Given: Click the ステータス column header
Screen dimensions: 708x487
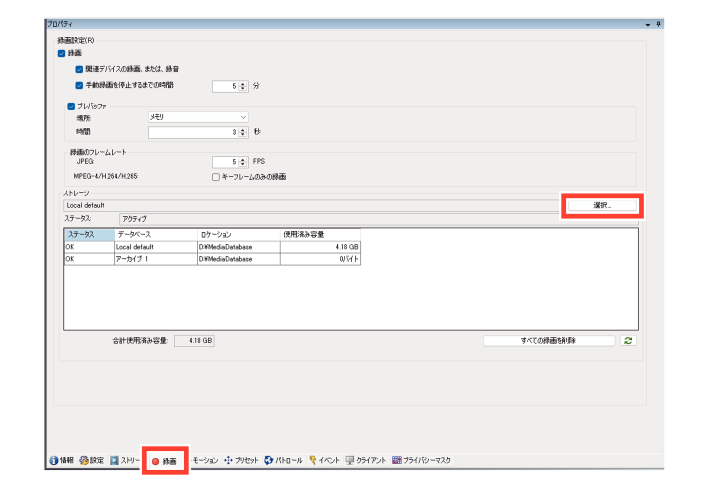Looking at the screenshot, I should [x=89, y=235].
